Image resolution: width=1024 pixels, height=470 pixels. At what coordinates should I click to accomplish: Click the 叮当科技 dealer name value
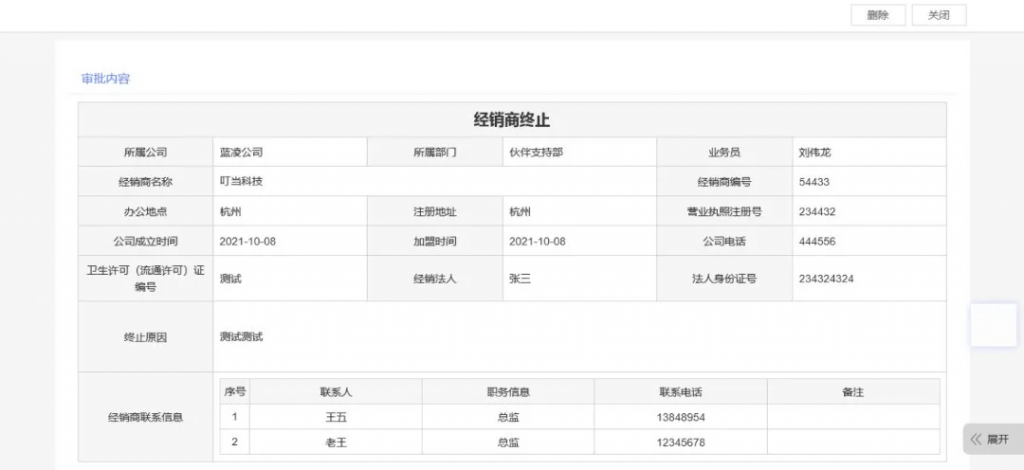point(241,182)
